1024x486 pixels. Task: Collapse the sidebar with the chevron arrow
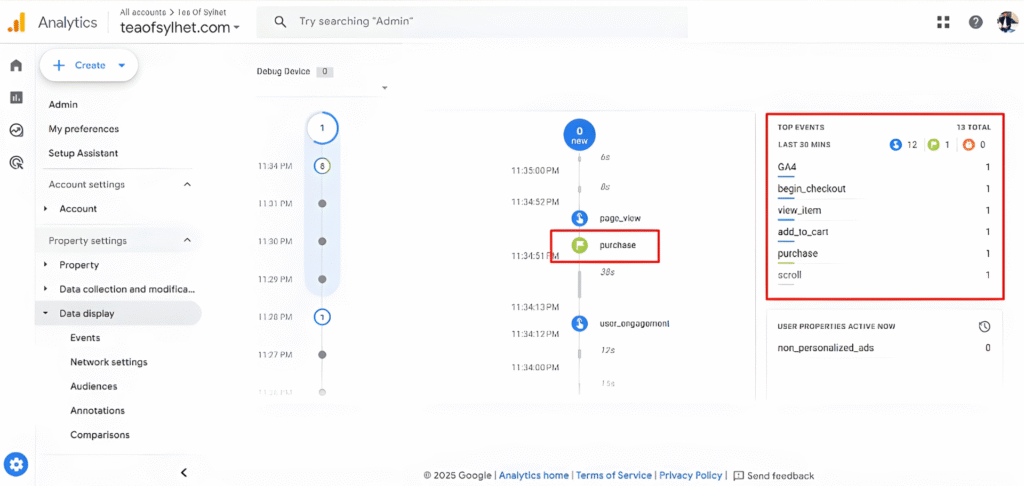[184, 472]
